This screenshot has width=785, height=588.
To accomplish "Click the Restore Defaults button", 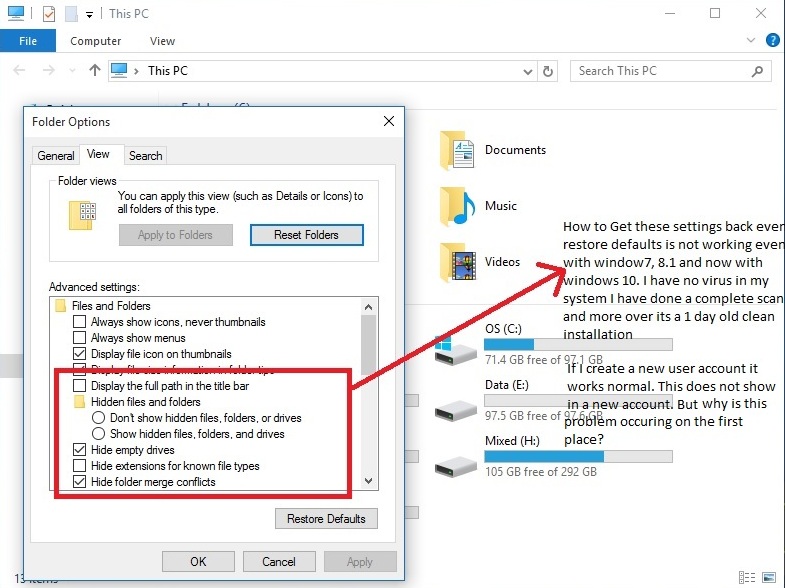I will [326, 519].
